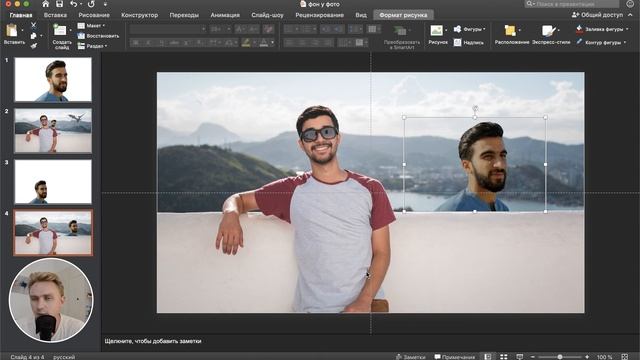Open the Рисование tab

pyautogui.click(x=94, y=15)
